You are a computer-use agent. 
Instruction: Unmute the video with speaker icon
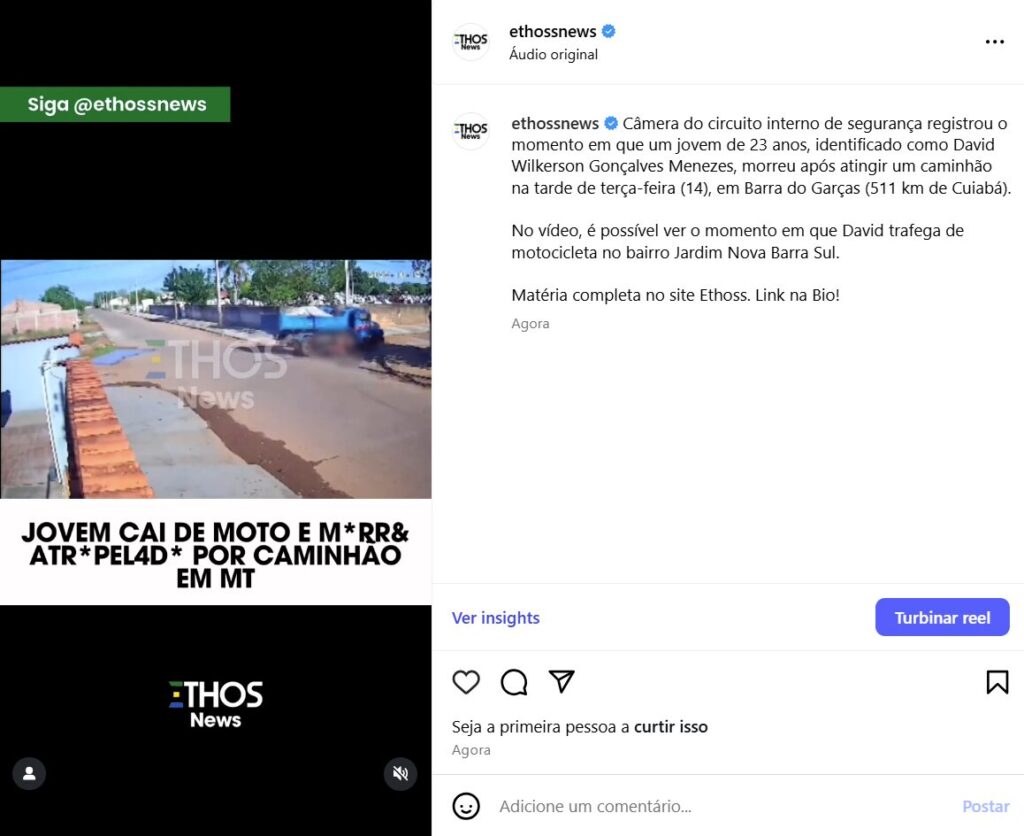pos(400,773)
